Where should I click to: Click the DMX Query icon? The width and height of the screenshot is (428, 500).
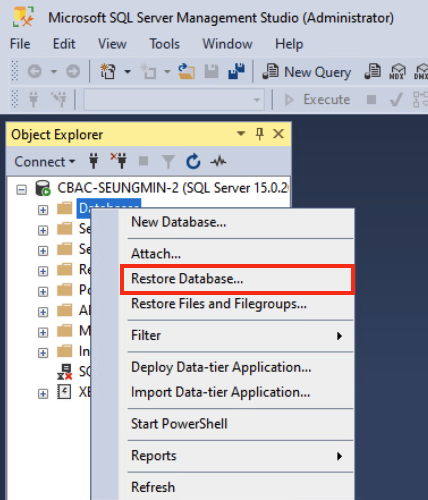(x=421, y=71)
